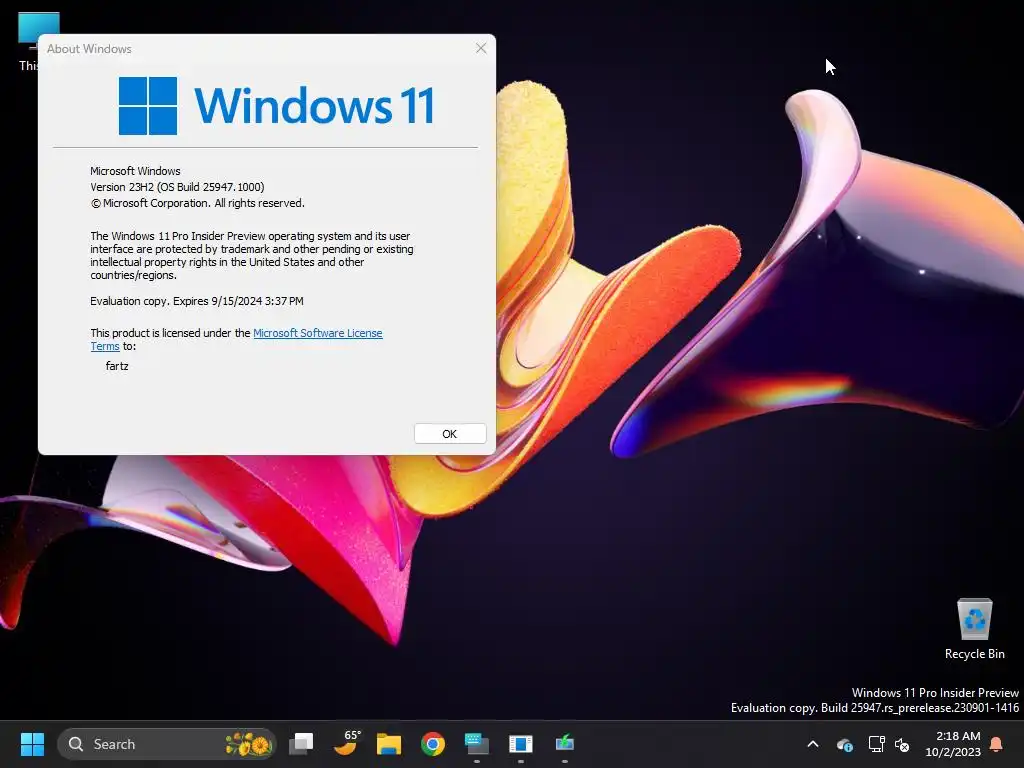1024x768 pixels.
Task: Launch File Explorer from taskbar
Action: coord(389,744)
